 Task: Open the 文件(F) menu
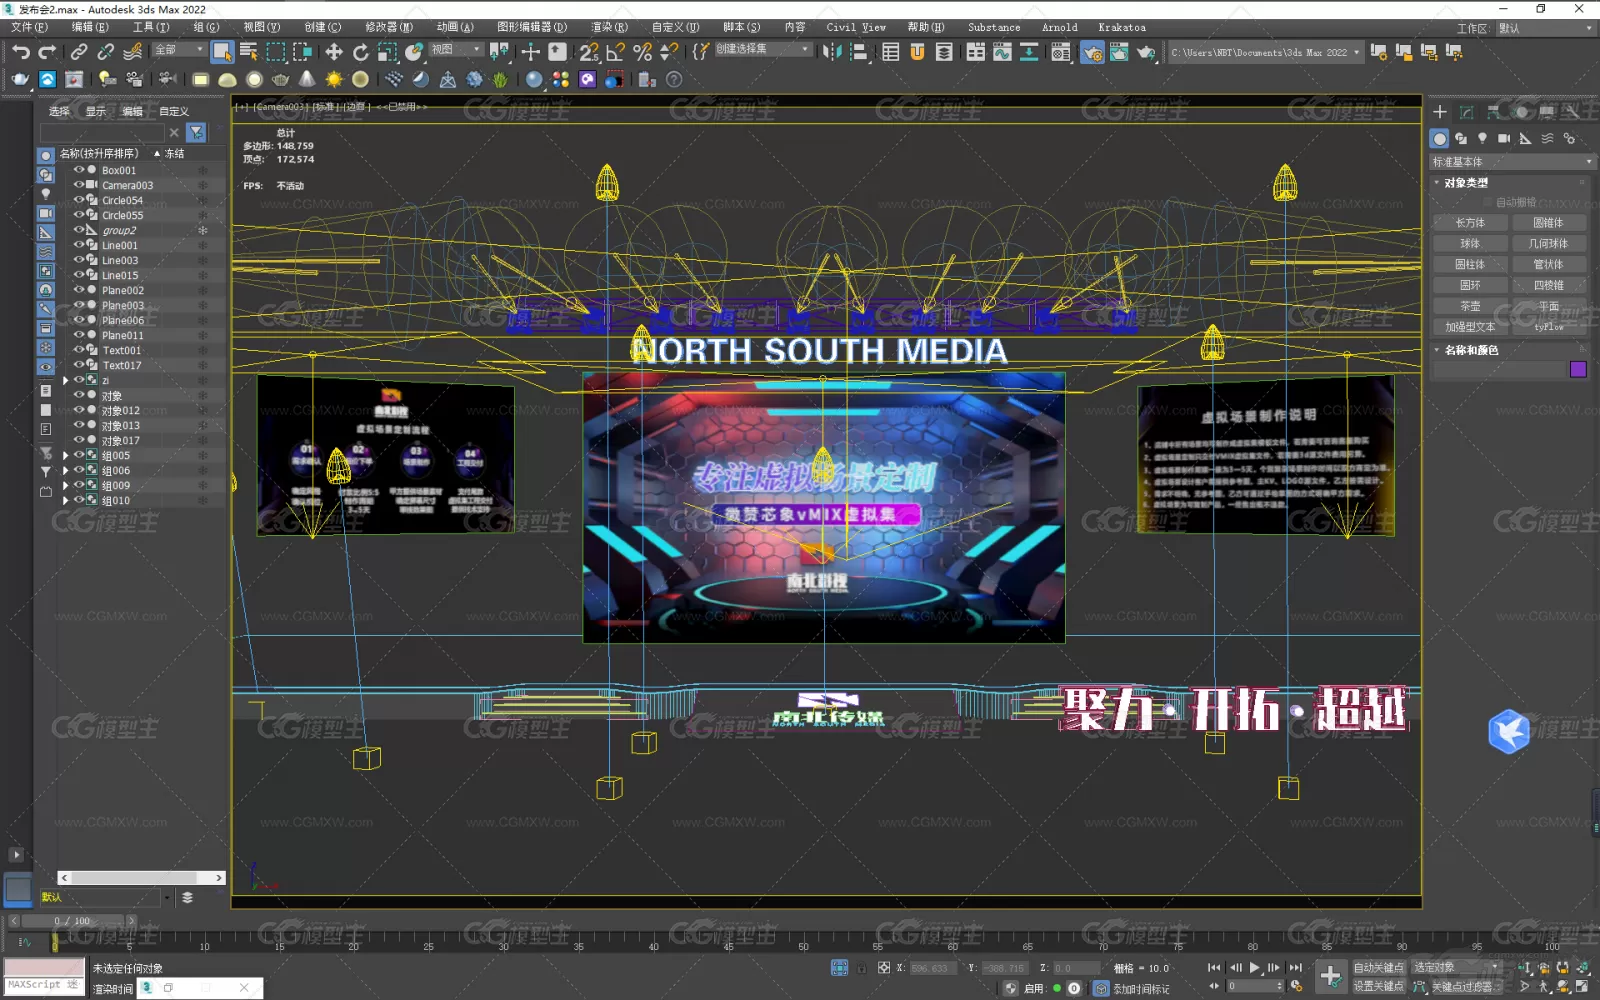click(x=28, y=27)
